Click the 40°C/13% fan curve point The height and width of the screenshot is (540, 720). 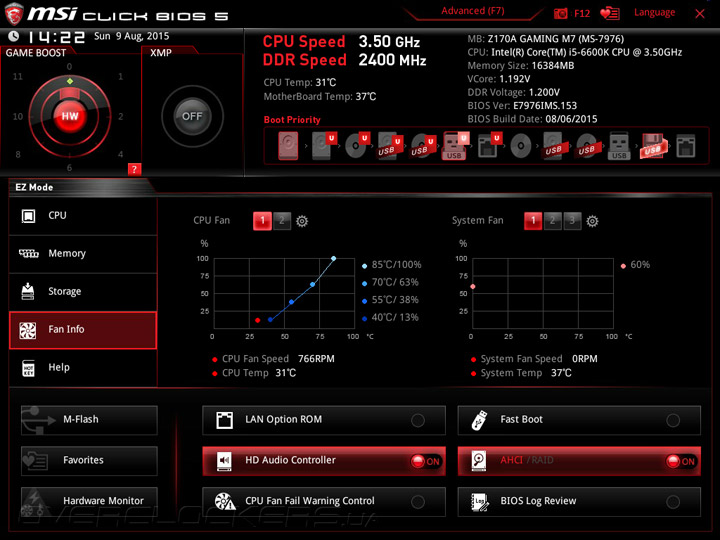coord(270,320)
